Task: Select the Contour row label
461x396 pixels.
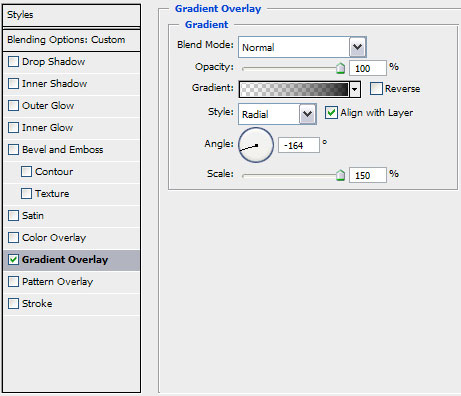Action: 54,172
